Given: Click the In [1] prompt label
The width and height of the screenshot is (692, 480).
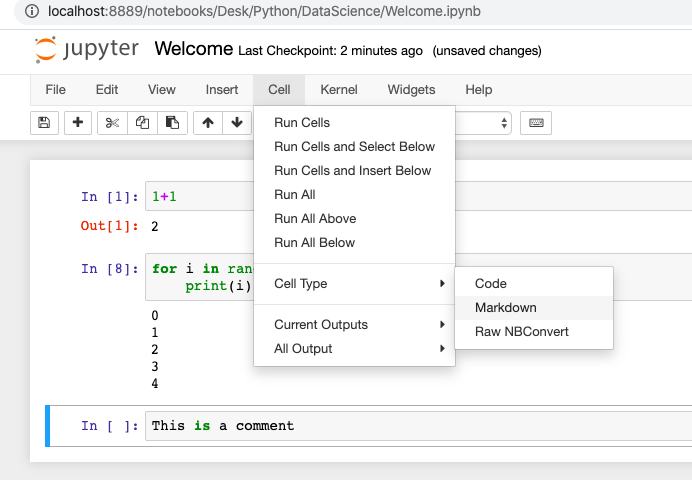Looking at the screenshot, I should [x=109, y=197].
